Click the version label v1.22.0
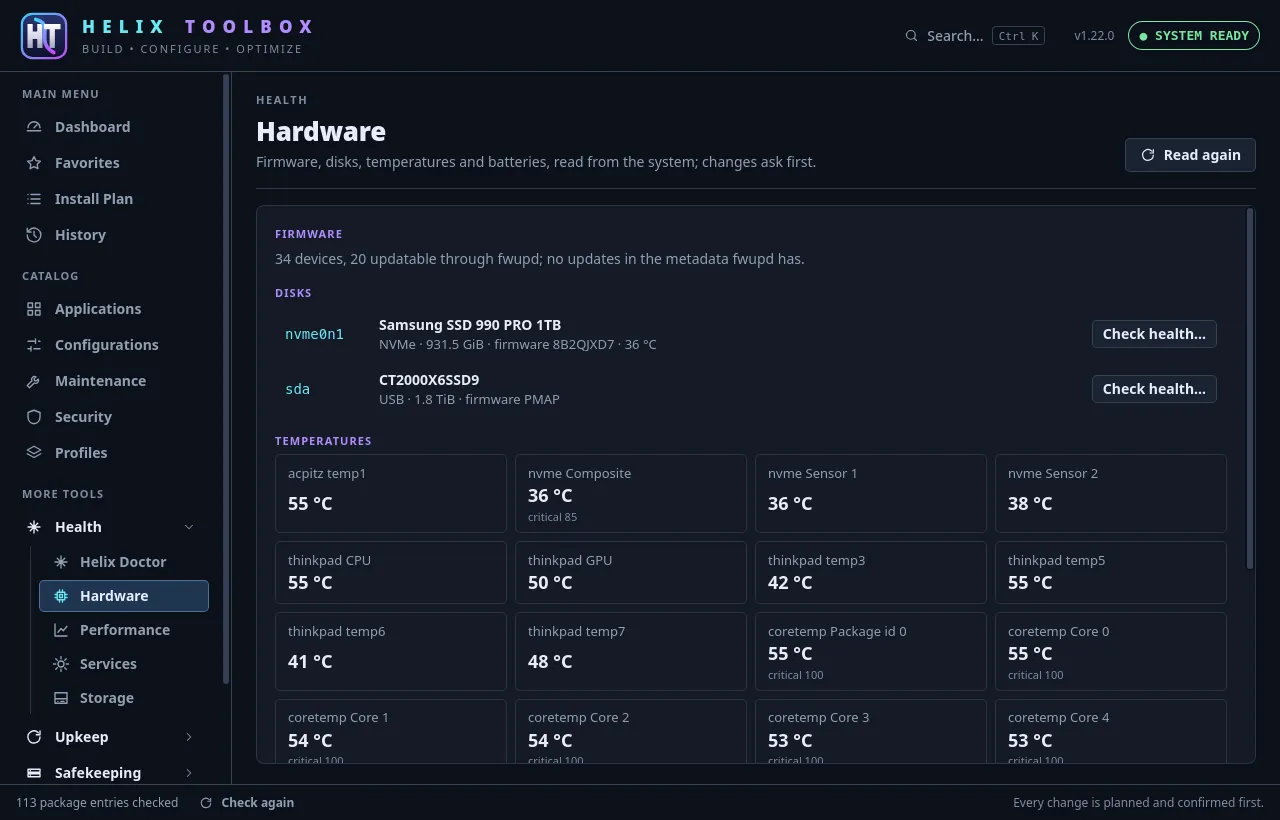The image size is (1280, 820). (1094, 36)
